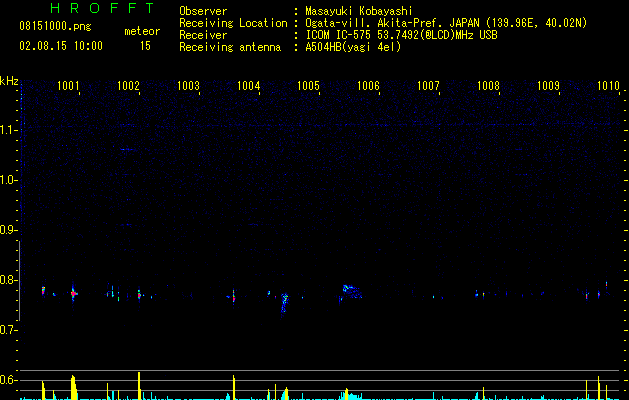Click the 1004 time marker

[x=248, y=86]
